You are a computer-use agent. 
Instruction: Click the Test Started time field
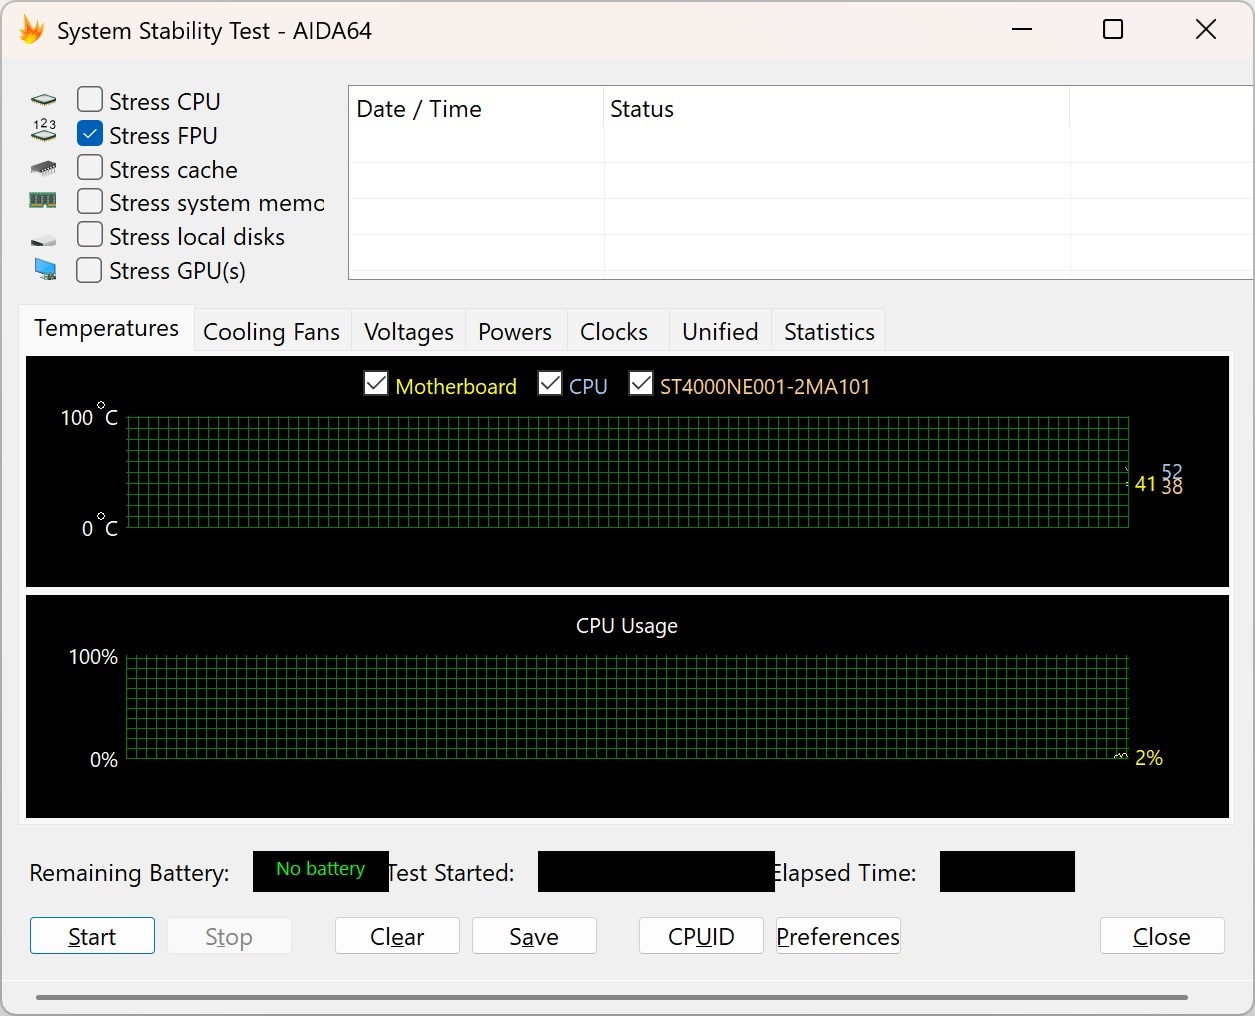[x=656, y=871]
